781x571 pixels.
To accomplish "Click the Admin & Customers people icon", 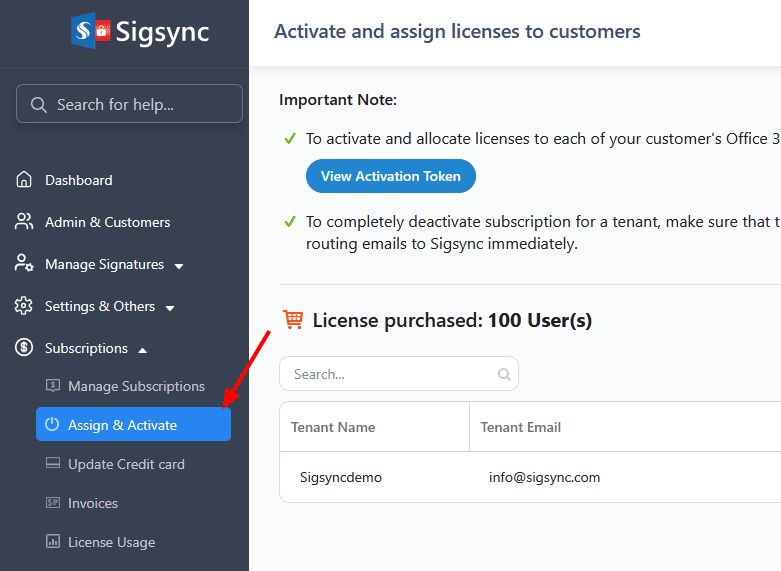I will tap(23, 222).
